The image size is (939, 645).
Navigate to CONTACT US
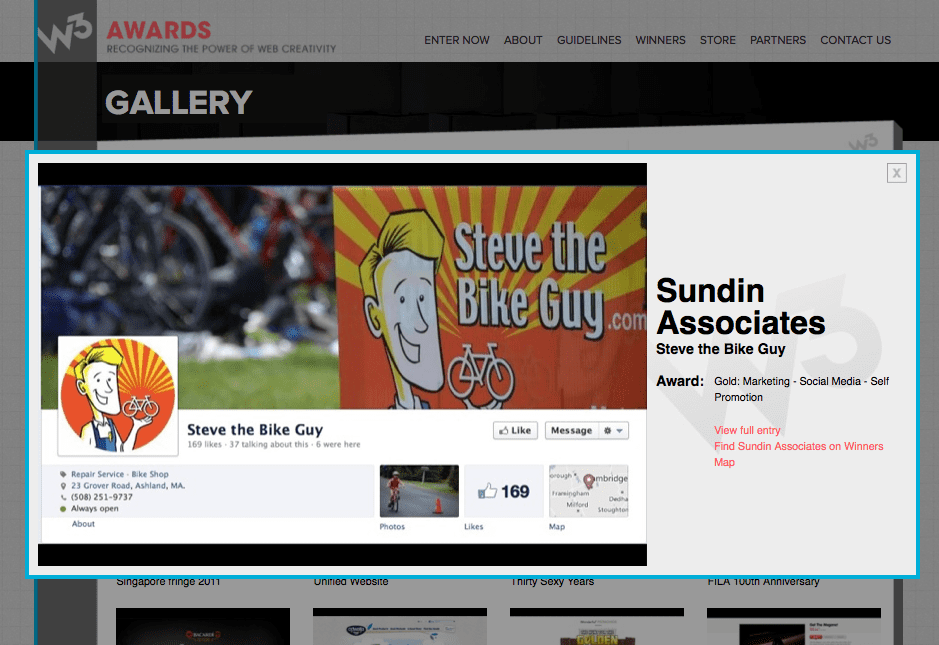click(856, 40)
